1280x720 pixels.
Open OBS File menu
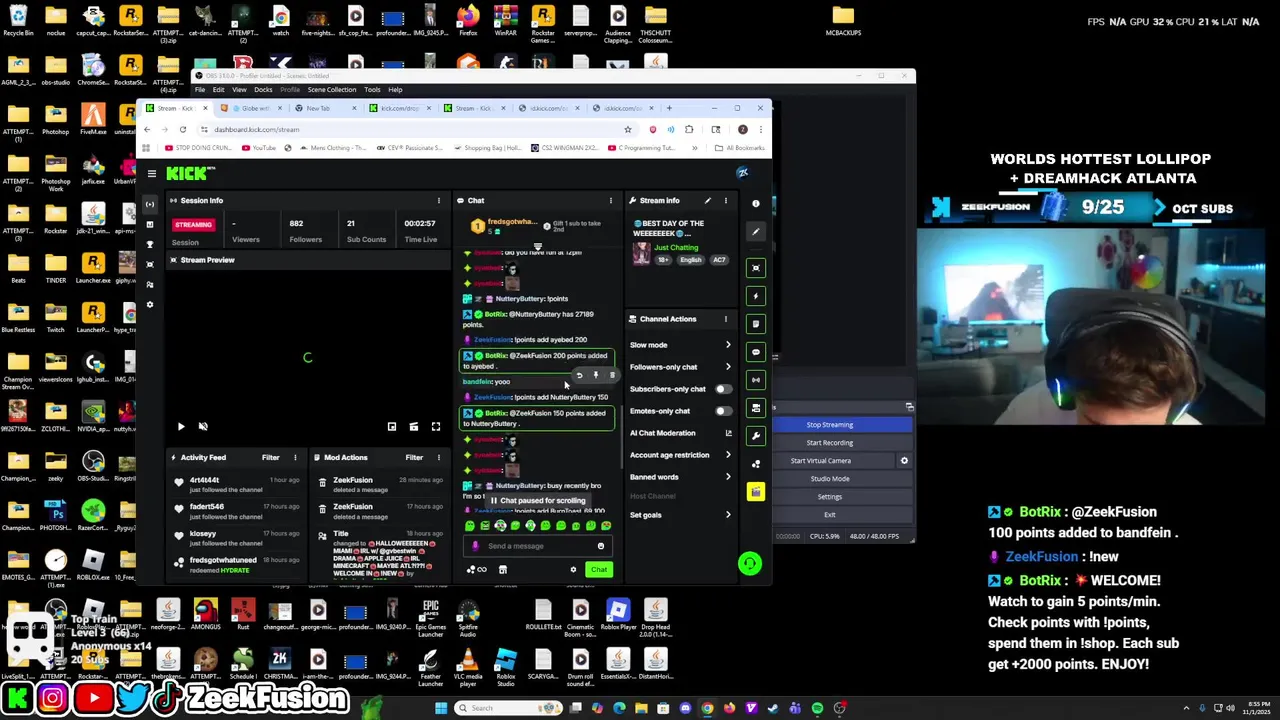pos(200,90)
